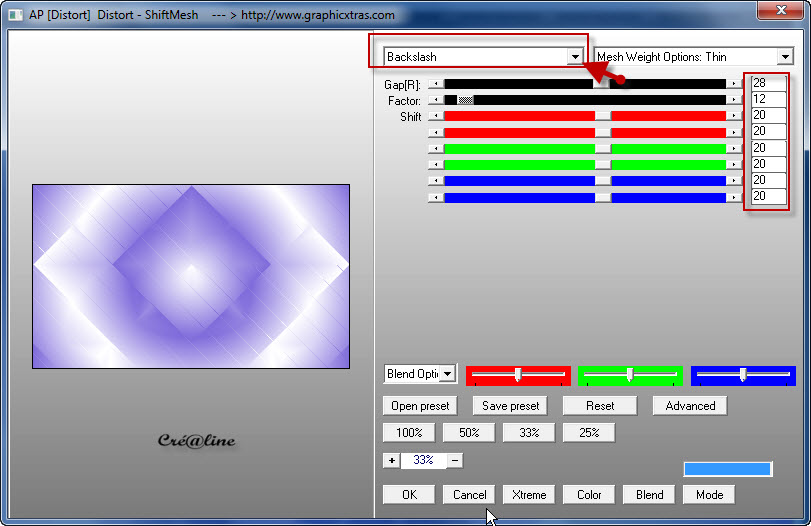Viewport: 811px width, 526px height.
Task: Click right arrow of first green Shift slider
Action: (x=735, y=148)
